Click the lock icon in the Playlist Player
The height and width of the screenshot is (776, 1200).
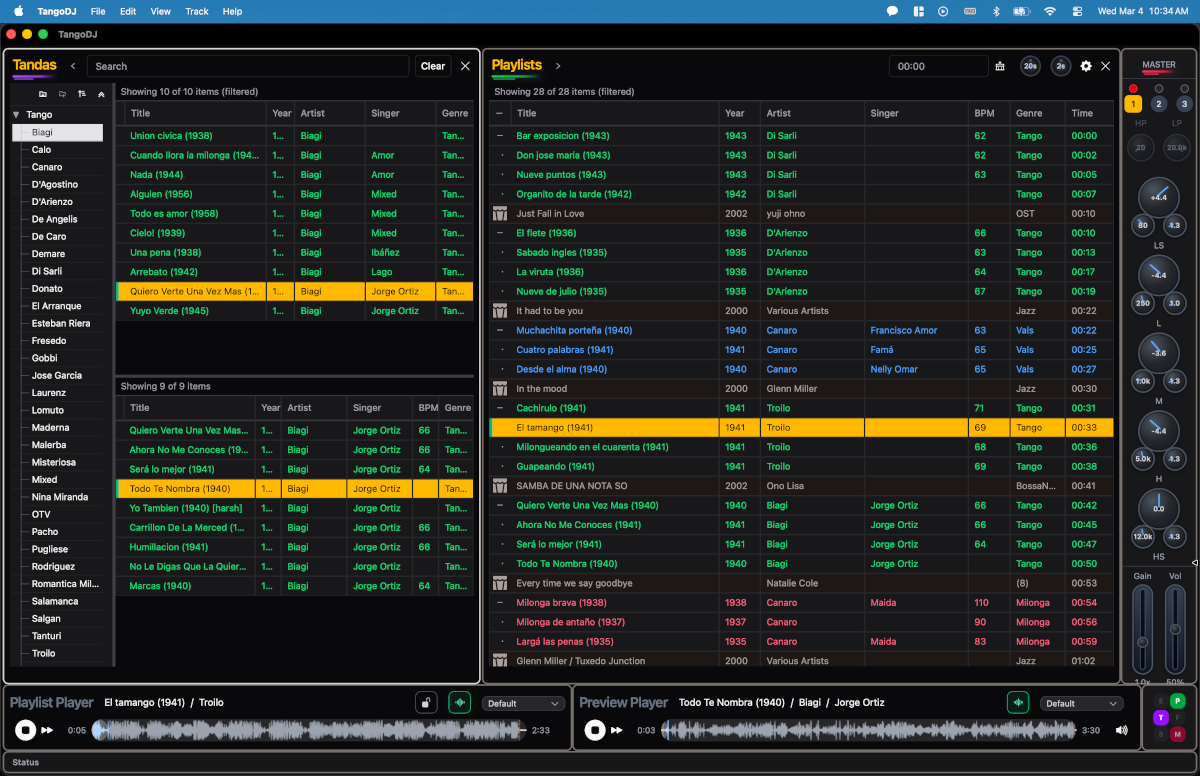pyautogui.click(x=427, y=703)
